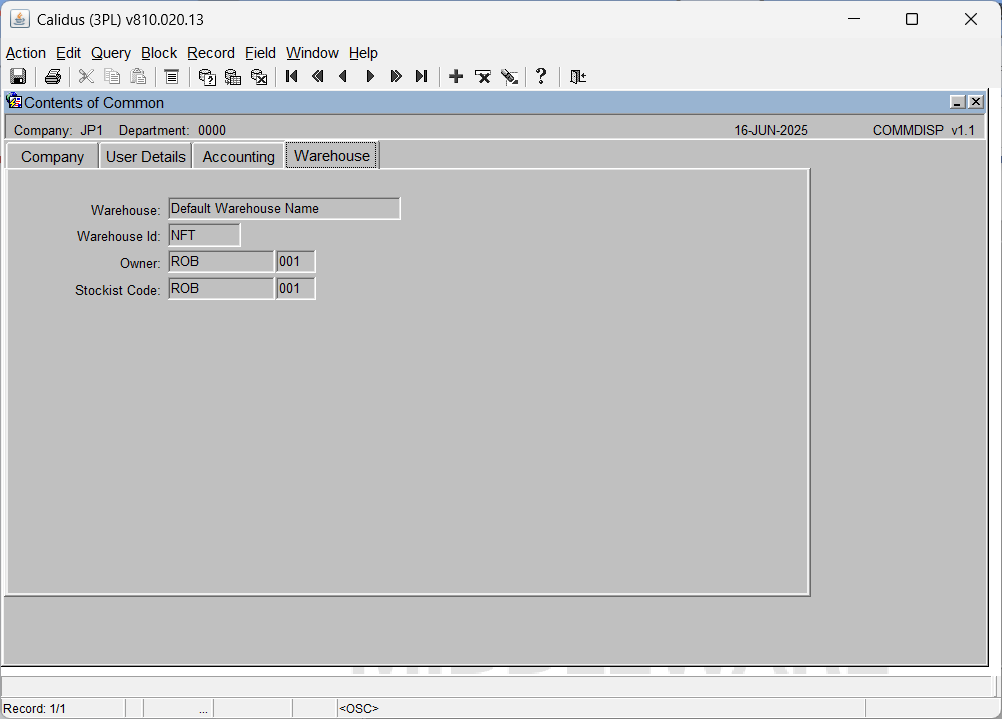Click the Copy icon in toolbar
The width and height of the screenshot is (1002, 719).
pyautogui.click(x=112, y=77)
